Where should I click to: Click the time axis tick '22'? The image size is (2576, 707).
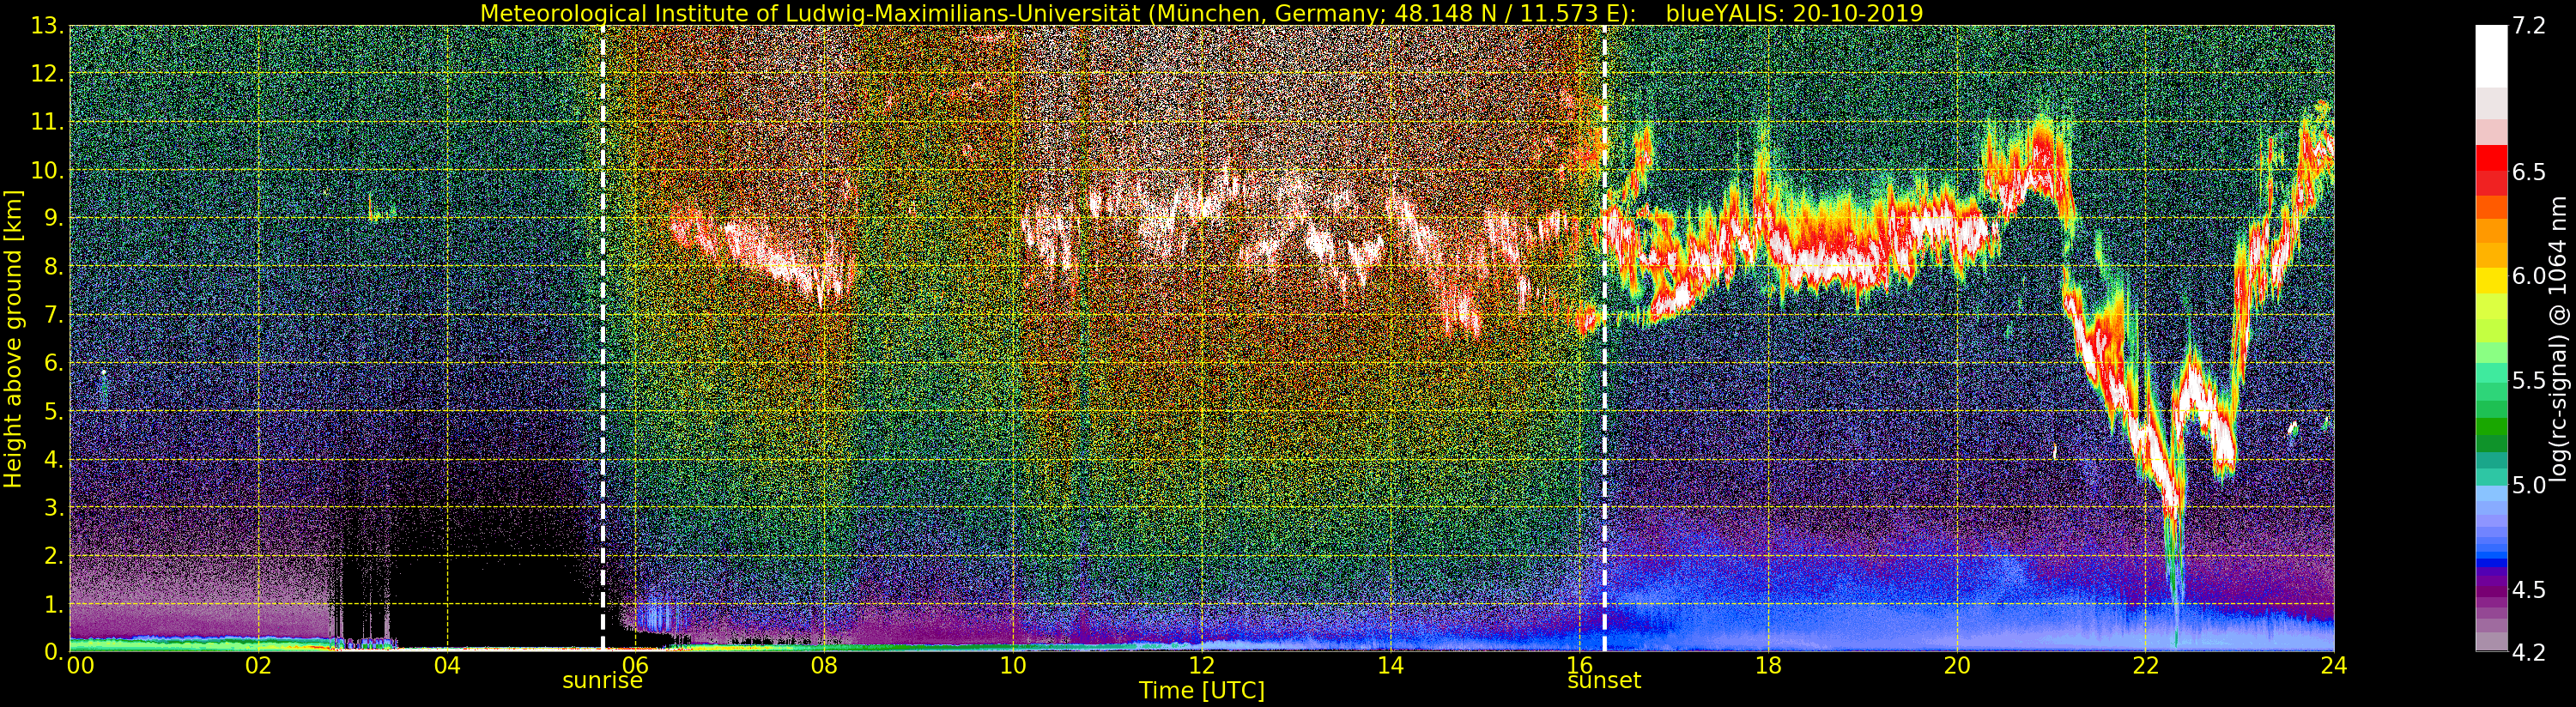pos(2145,665)
